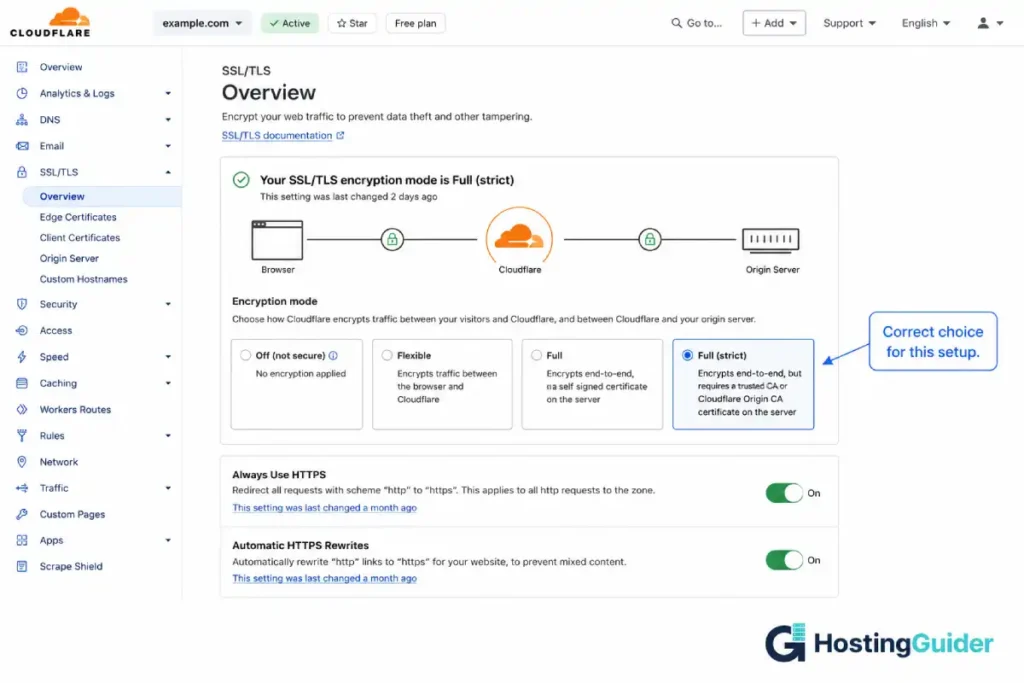
Task: Select the Full (strict) radio button
Action: coord(687,355)
